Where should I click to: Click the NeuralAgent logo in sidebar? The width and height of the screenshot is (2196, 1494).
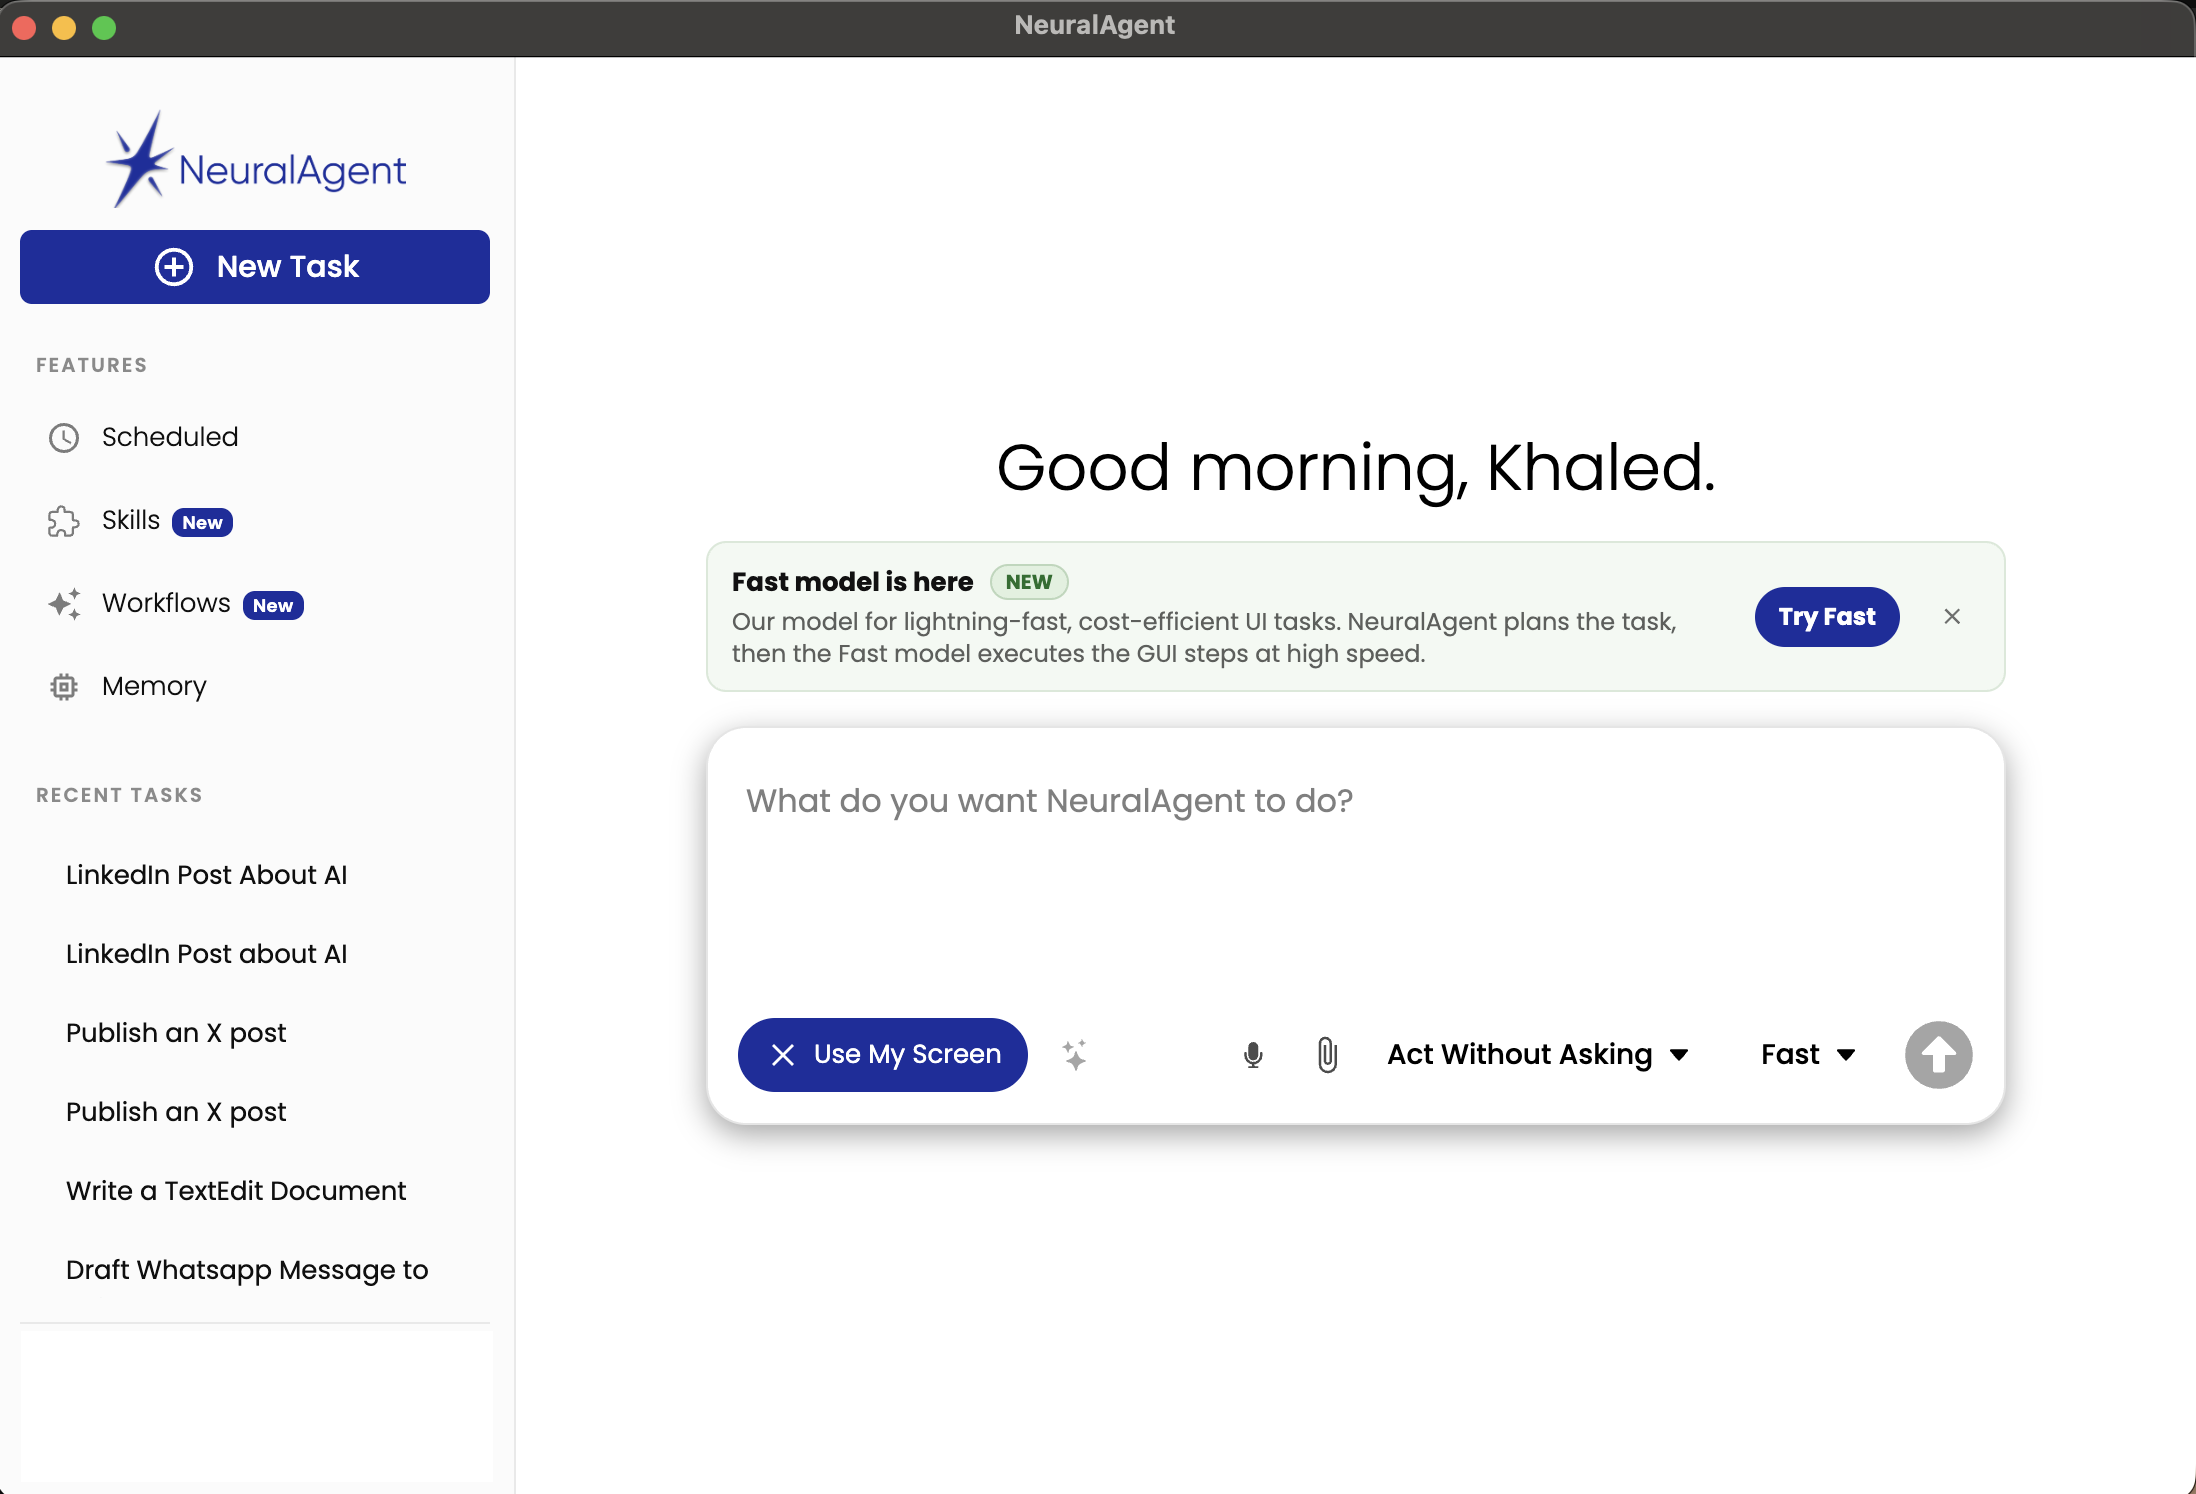click(256, 160)
